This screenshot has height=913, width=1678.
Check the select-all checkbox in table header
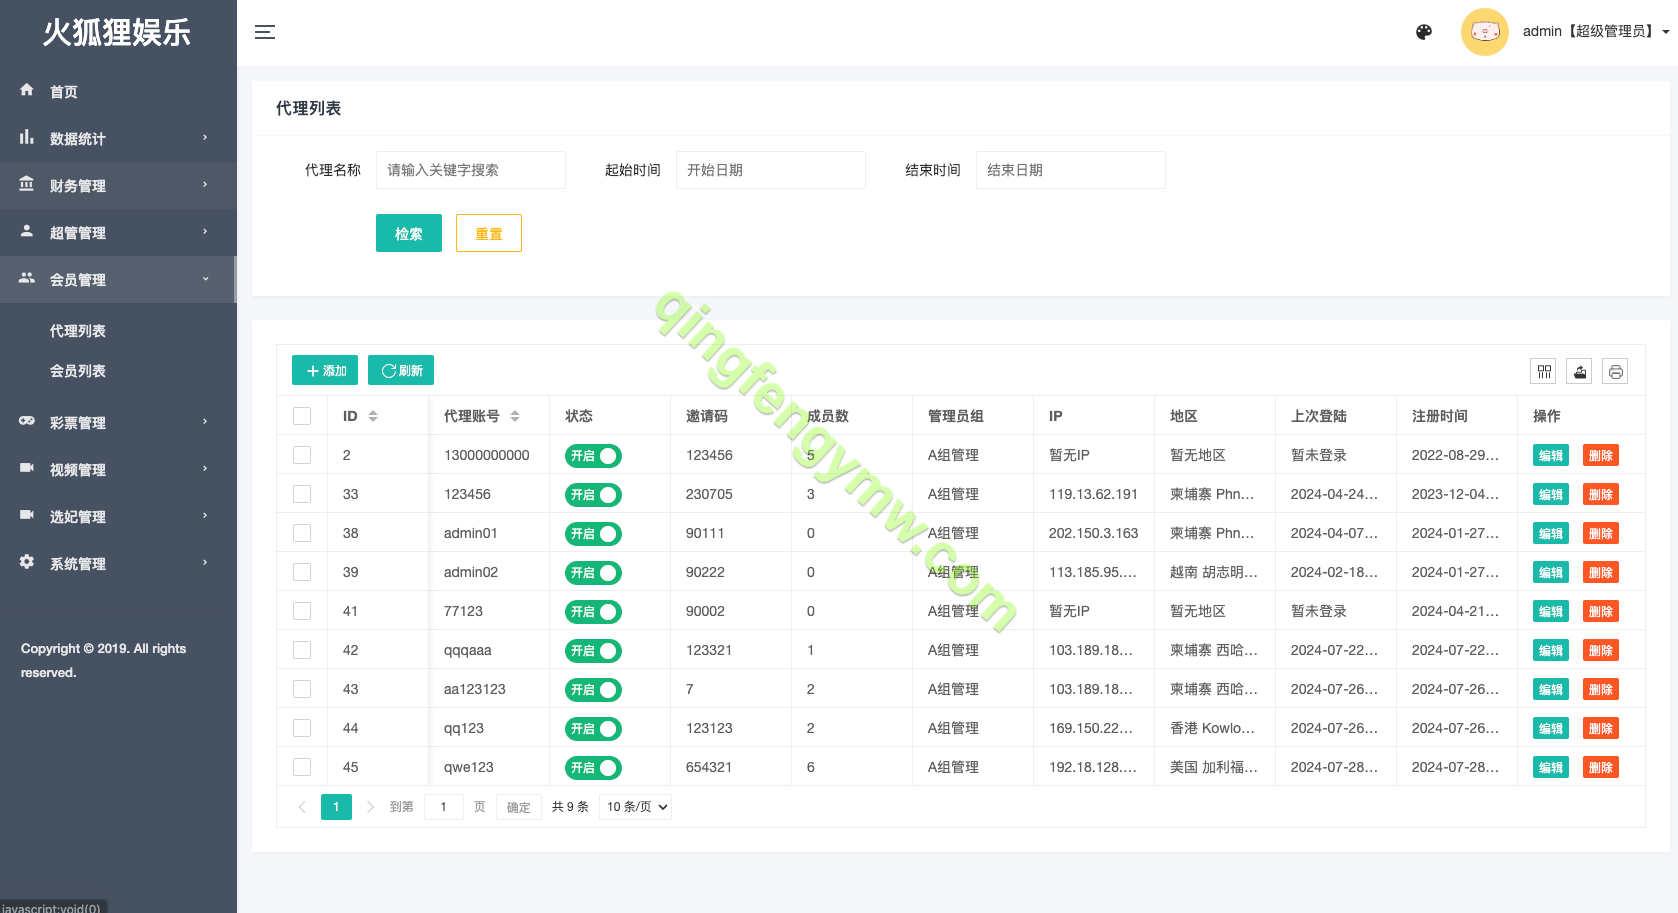click(302, 416)
